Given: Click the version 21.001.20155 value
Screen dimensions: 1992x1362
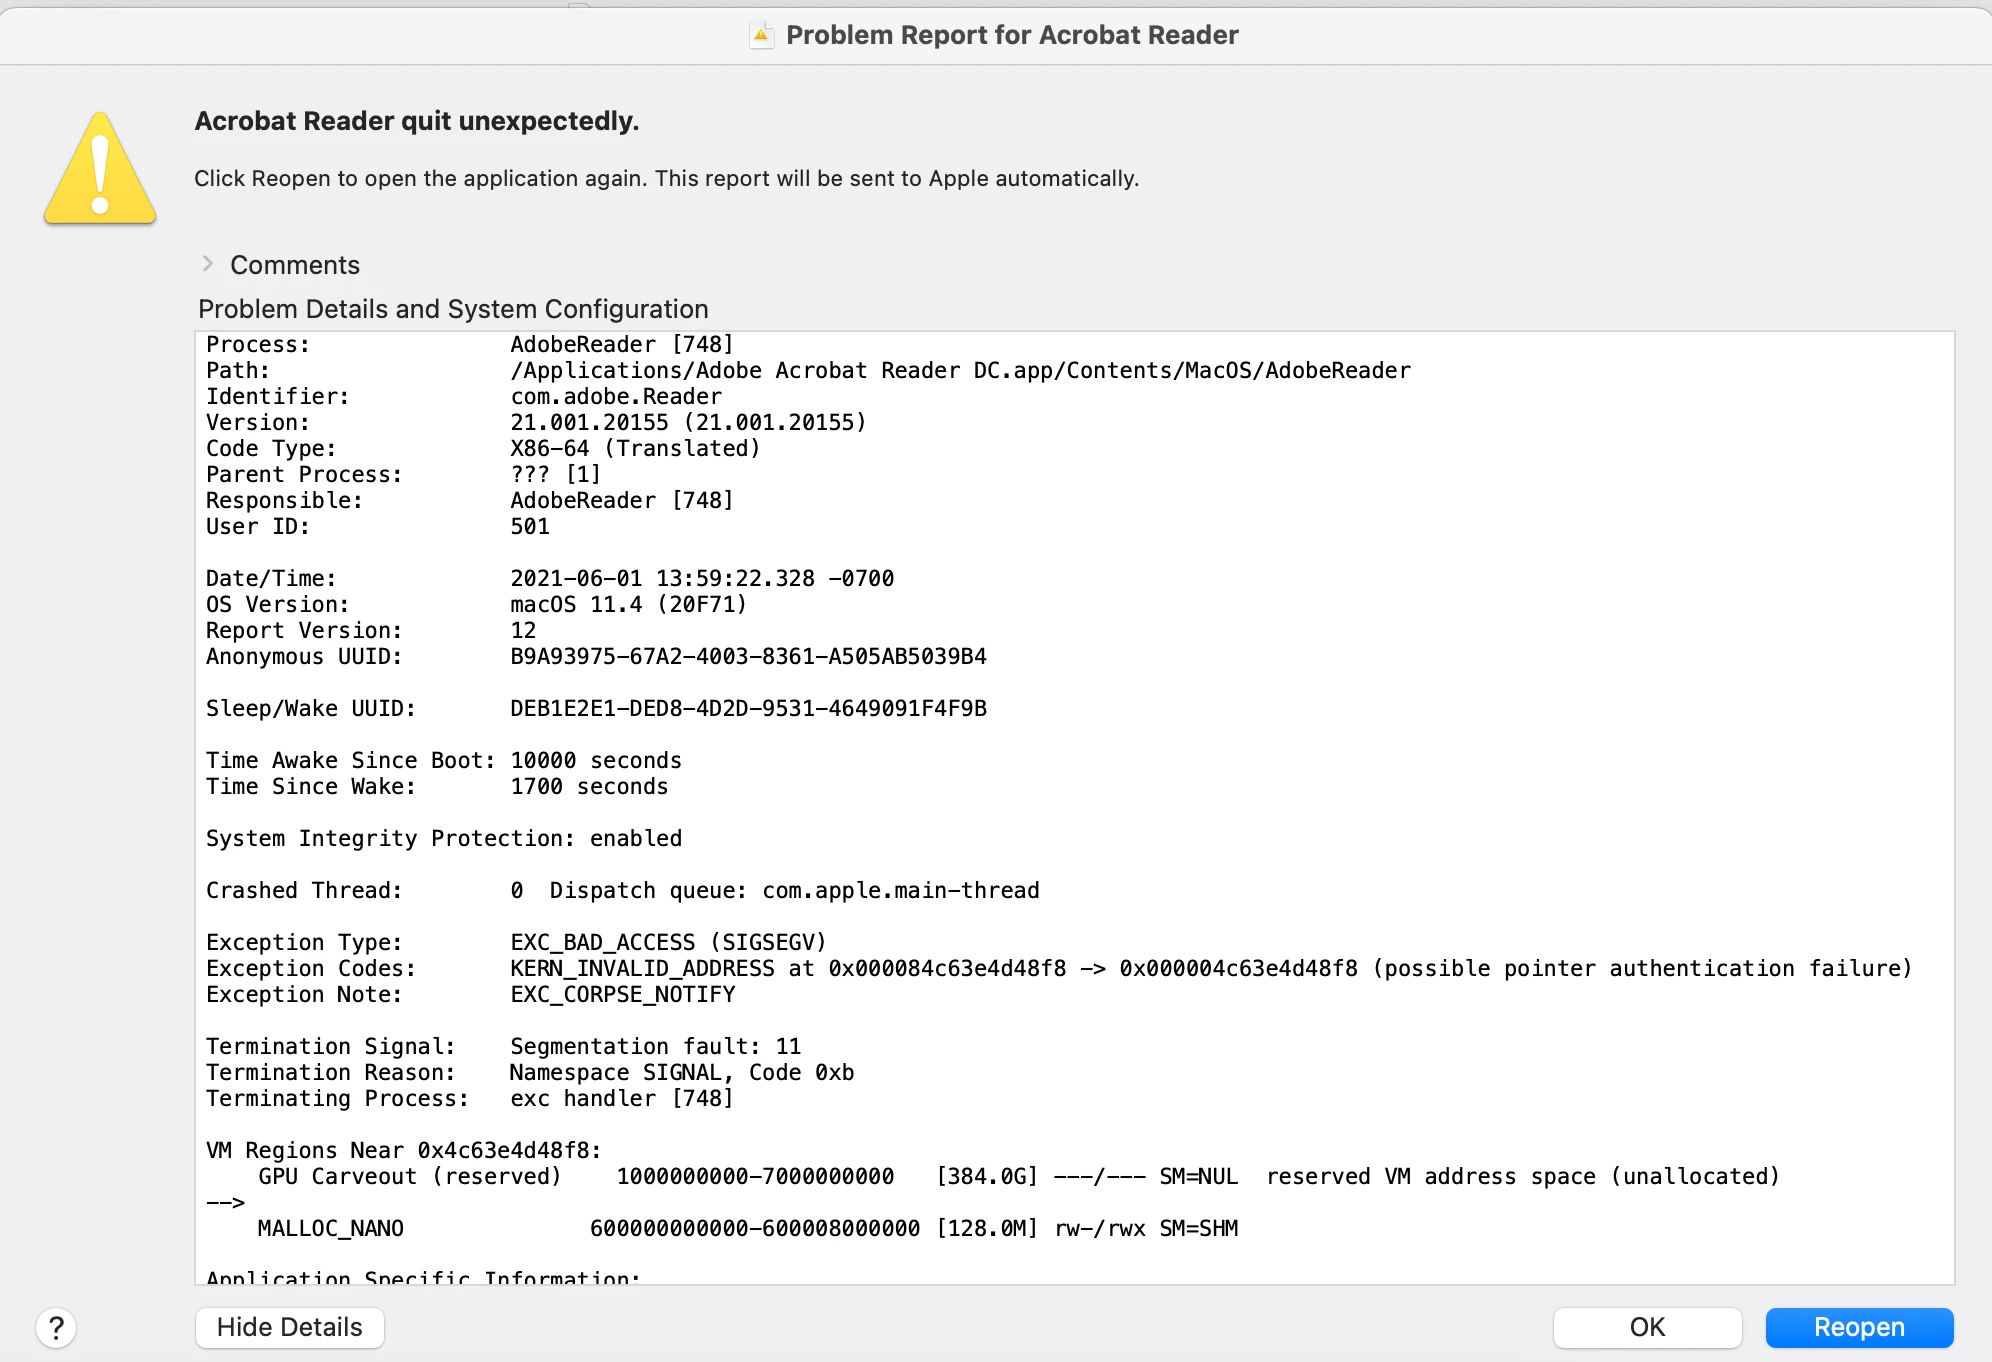Looking at the screenshot, I should click(688, 423).
